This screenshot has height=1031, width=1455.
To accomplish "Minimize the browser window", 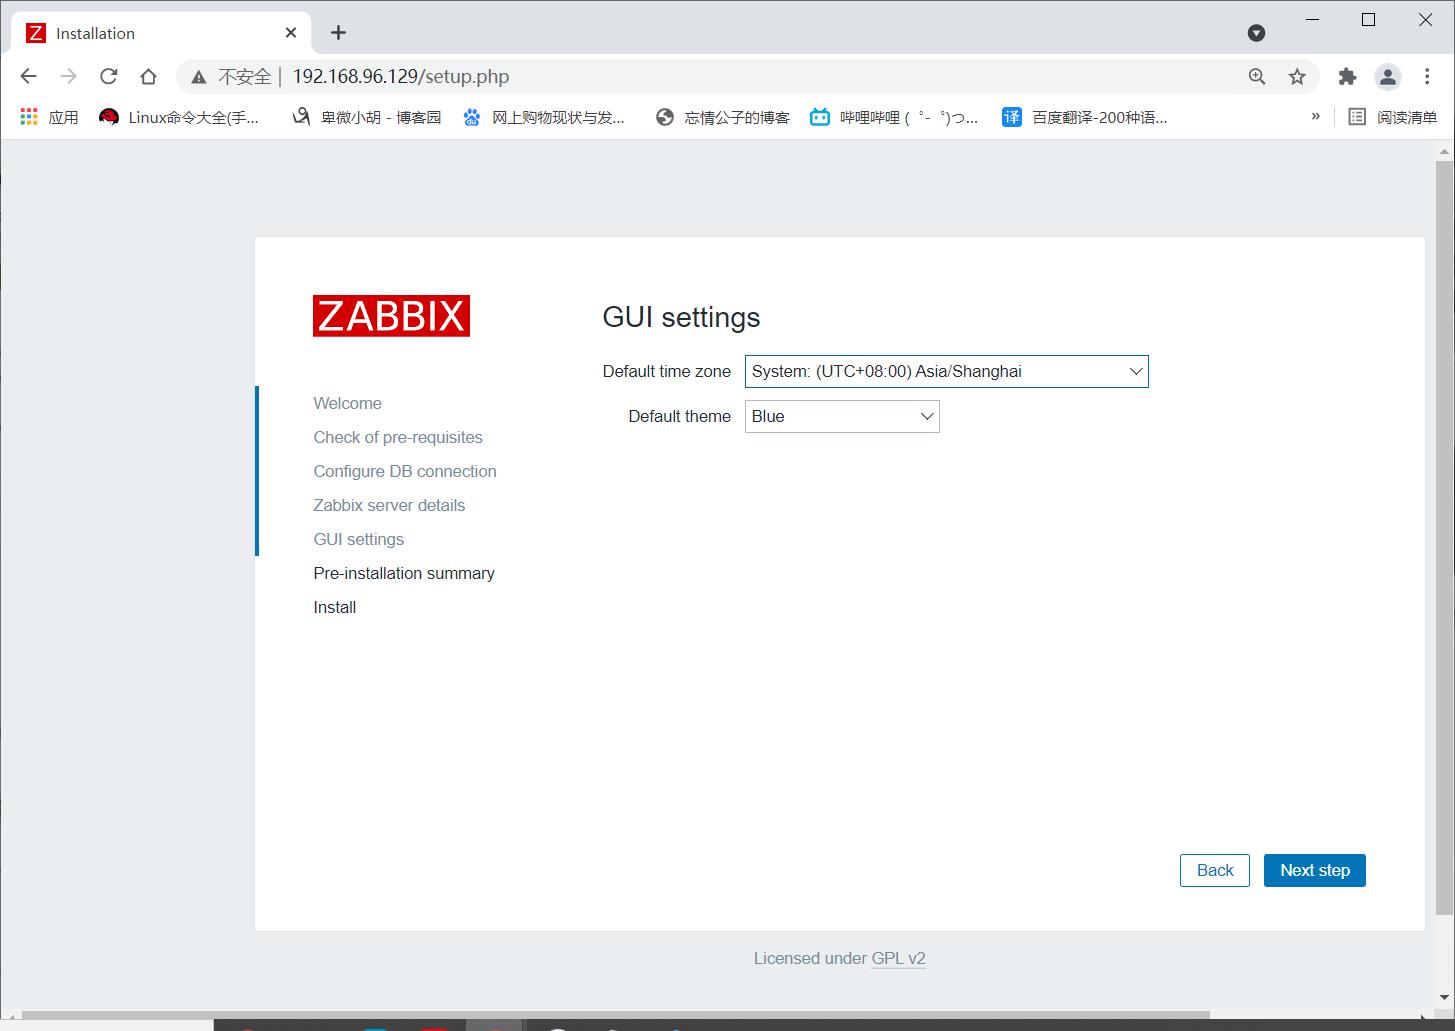I will (1313, 20).
